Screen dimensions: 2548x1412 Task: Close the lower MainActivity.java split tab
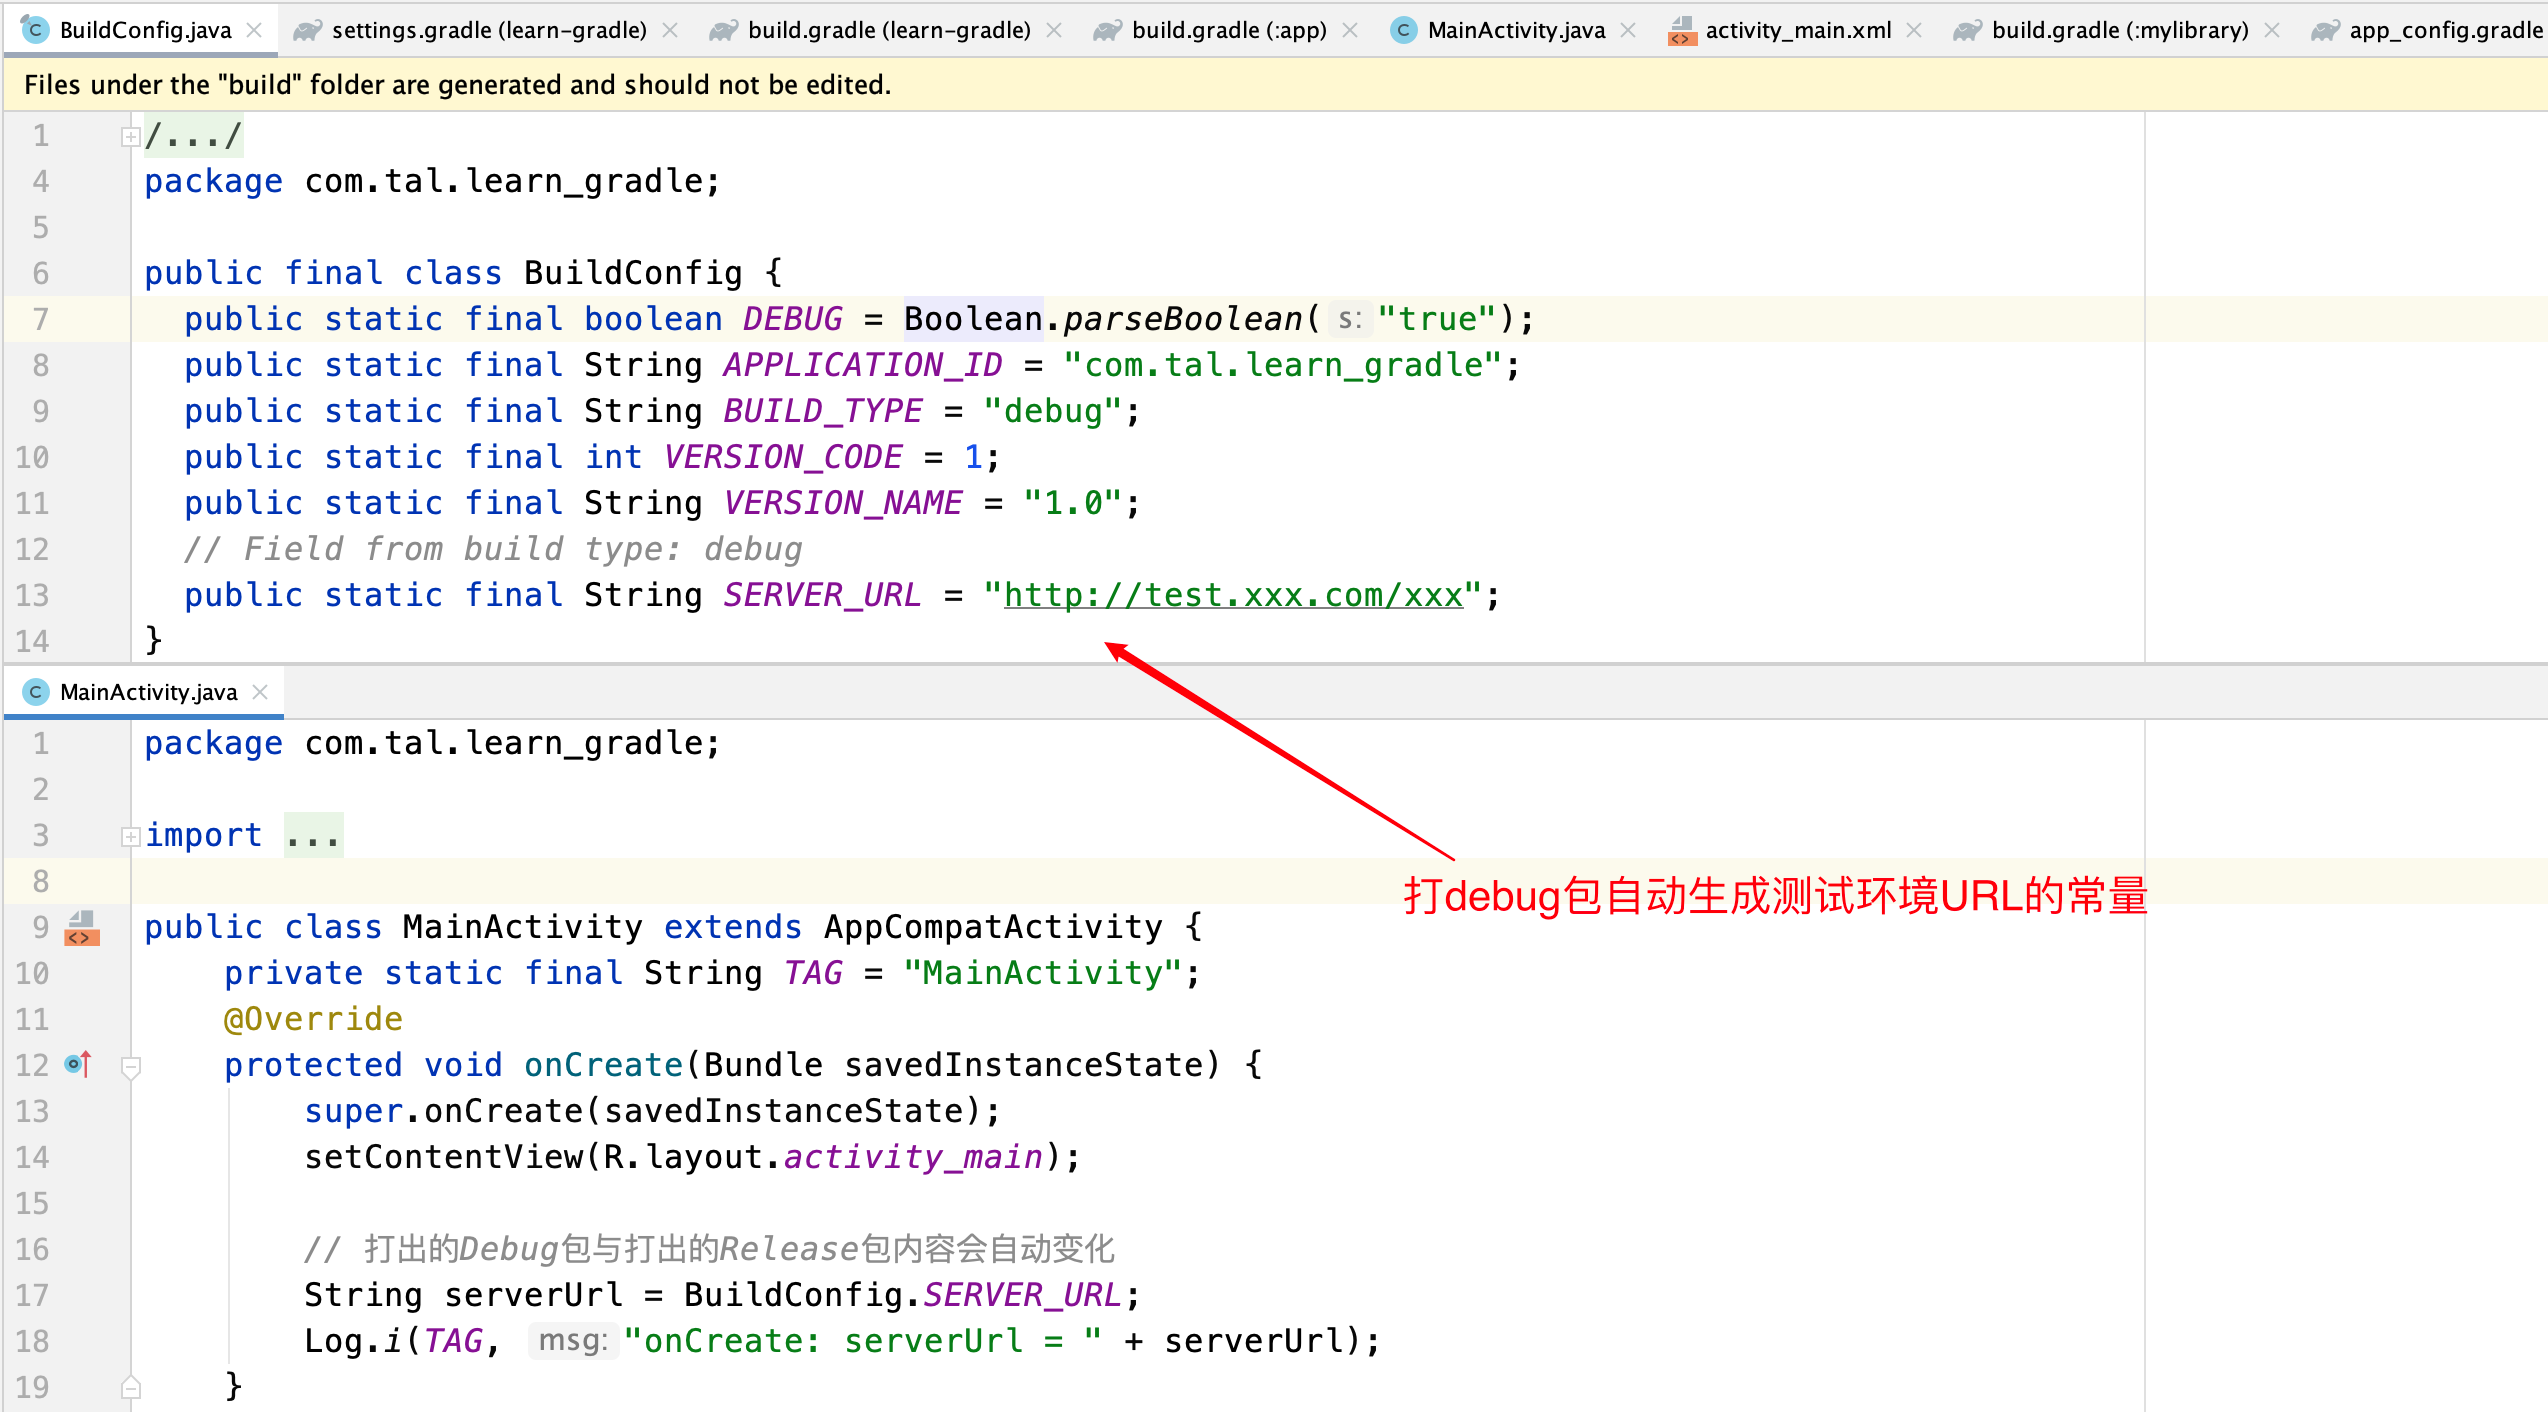tap(260, 692)
